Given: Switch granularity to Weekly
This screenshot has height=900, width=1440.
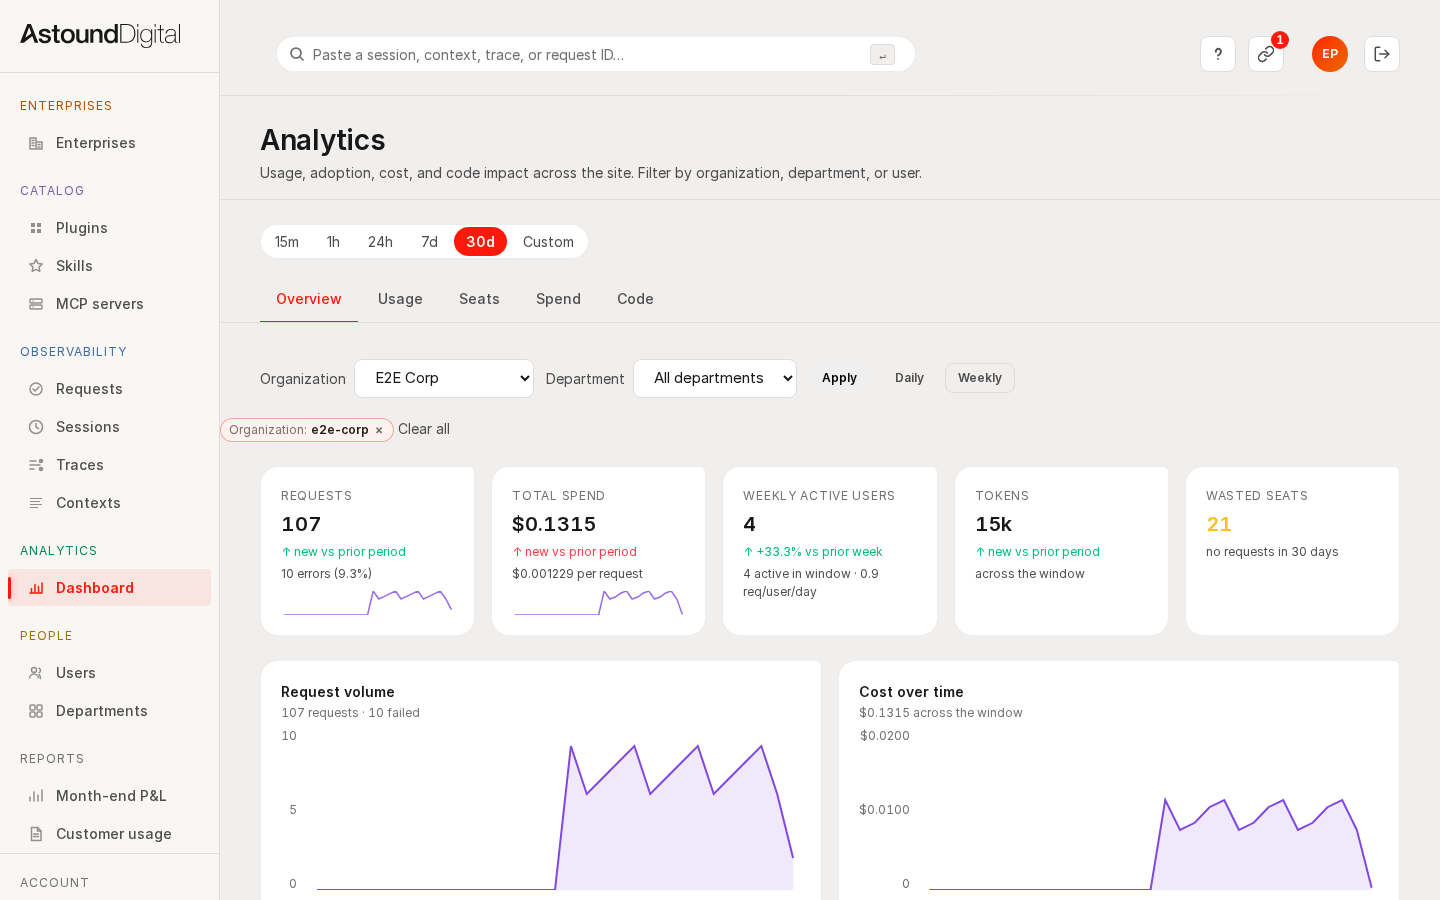Looking at the screenshot, I should click(x=980, y=378).
